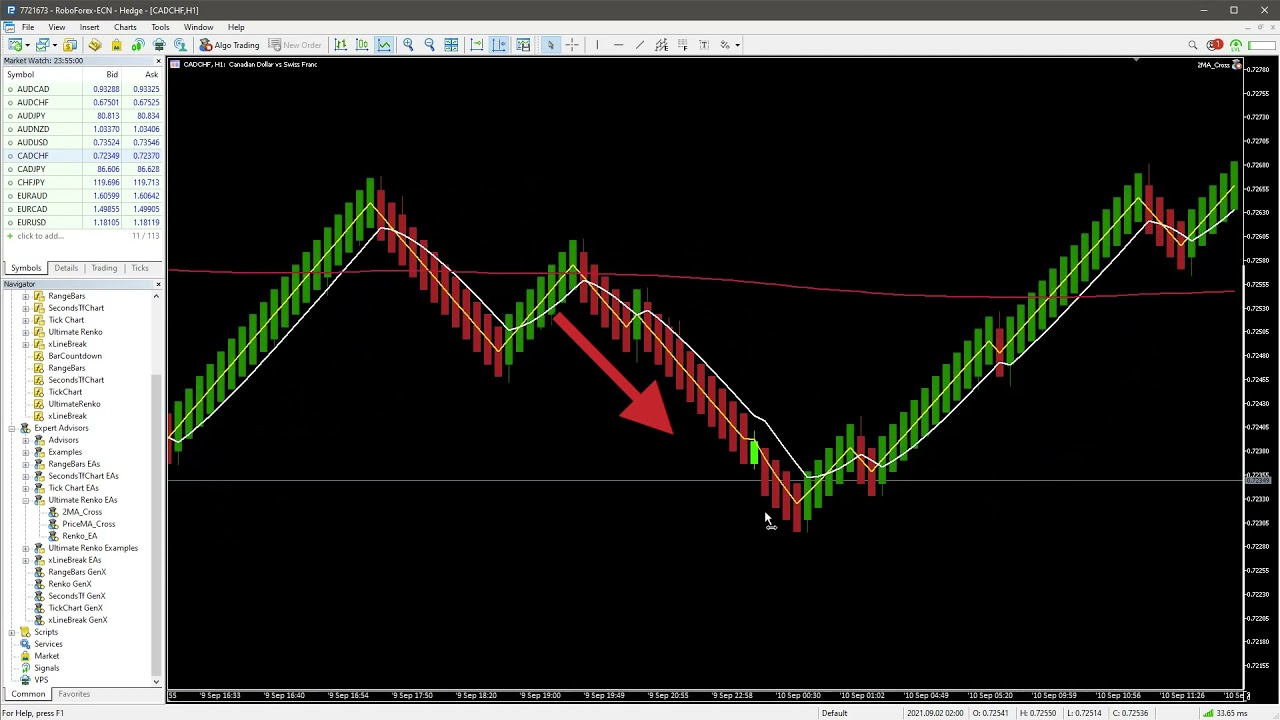Viewport: 1280px width, 720px height.
Task: Select Renko_EA expert advisor
Action: [x=79, y=536]
